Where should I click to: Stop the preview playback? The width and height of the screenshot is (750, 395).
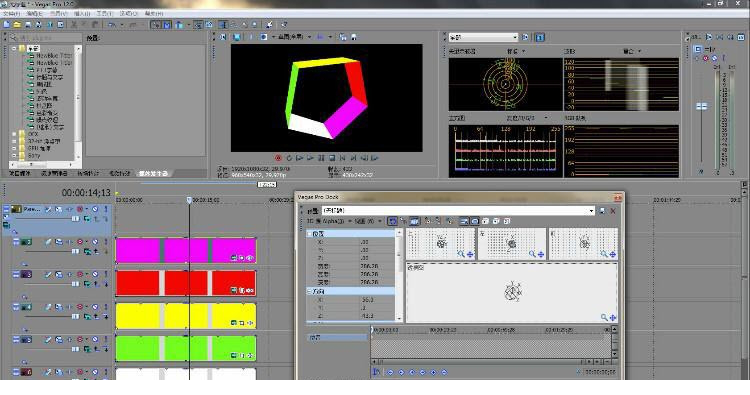(x=331, y=157)
